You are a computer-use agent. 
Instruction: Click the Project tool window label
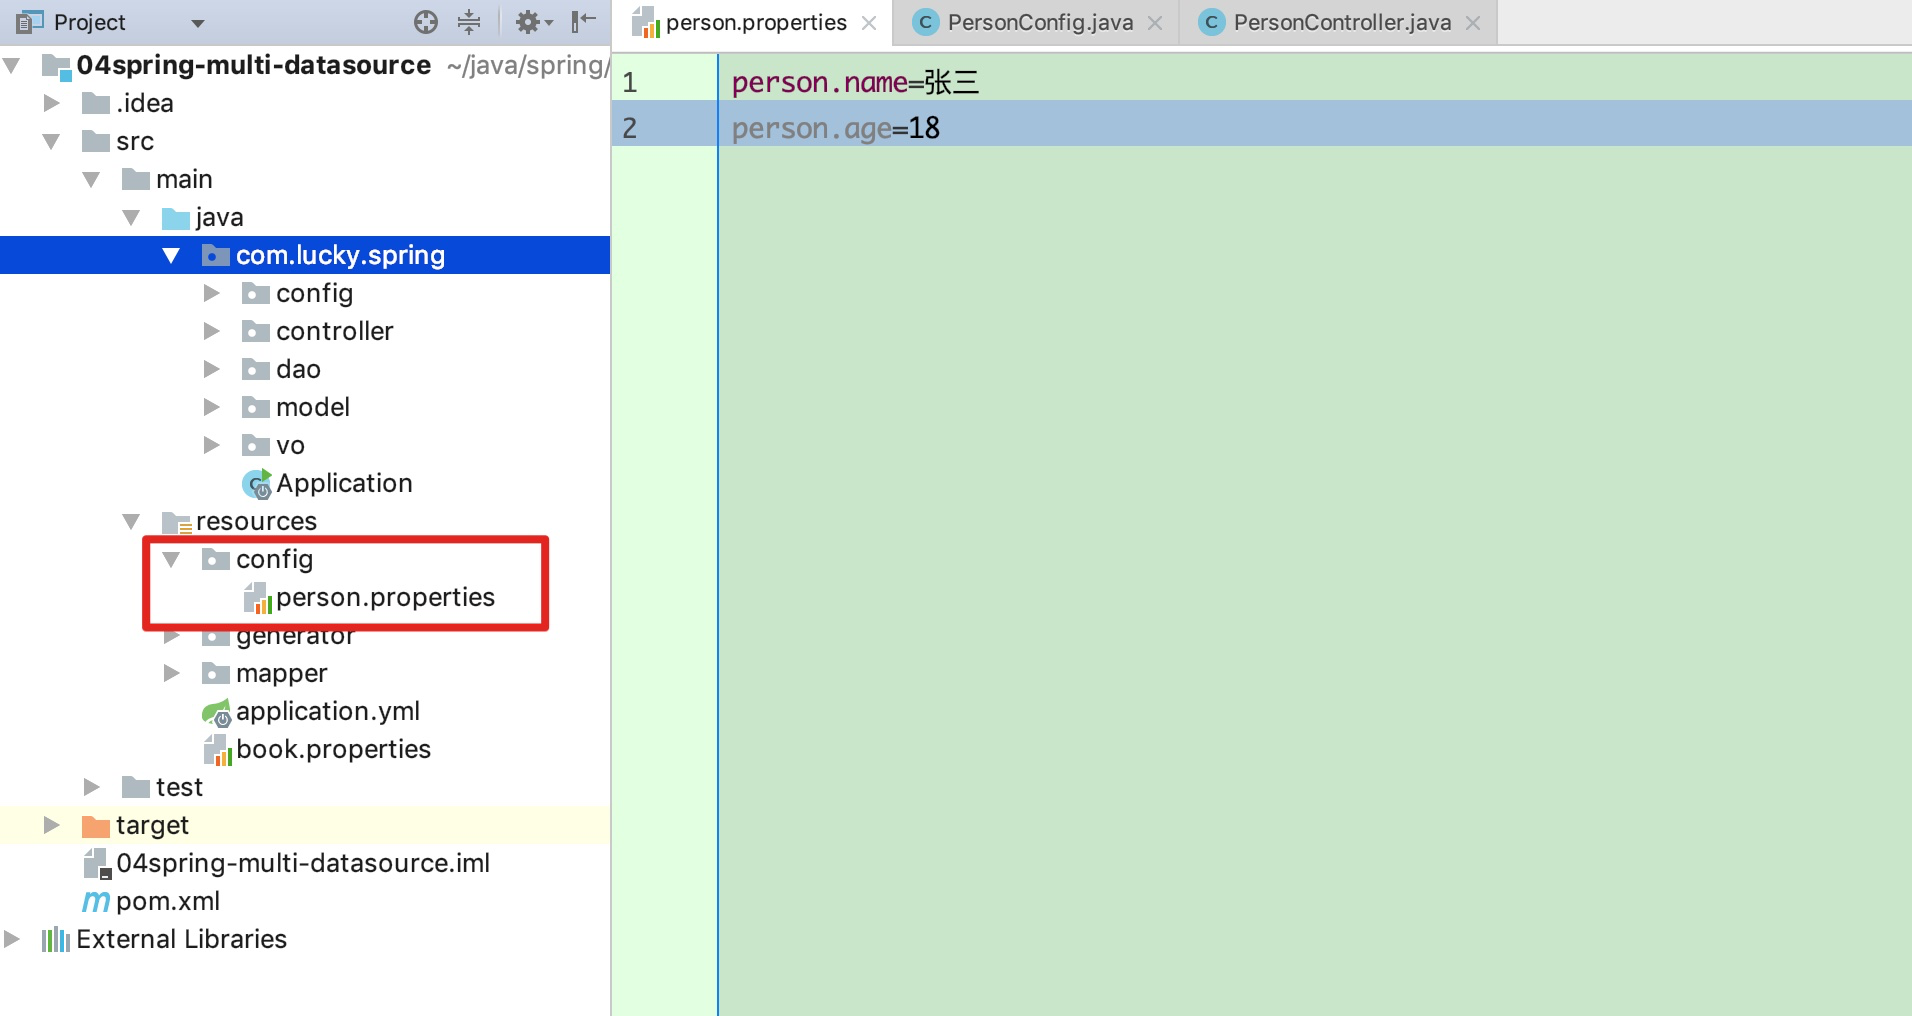(x=89, y=22)
